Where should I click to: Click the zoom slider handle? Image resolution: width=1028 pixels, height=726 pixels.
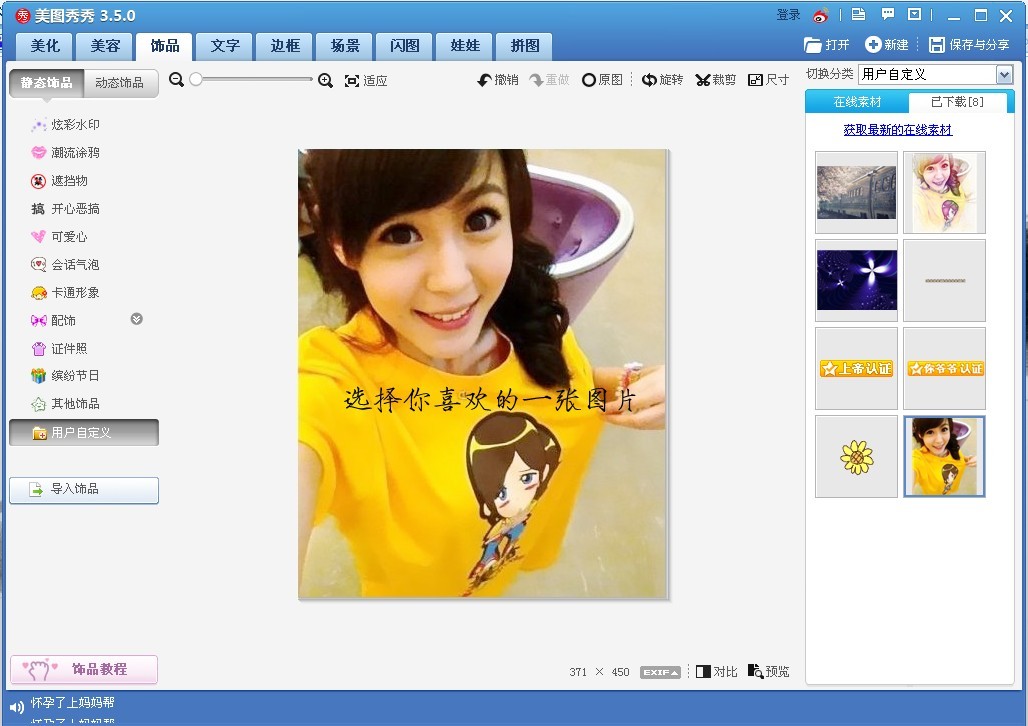[x=196, y=79]
